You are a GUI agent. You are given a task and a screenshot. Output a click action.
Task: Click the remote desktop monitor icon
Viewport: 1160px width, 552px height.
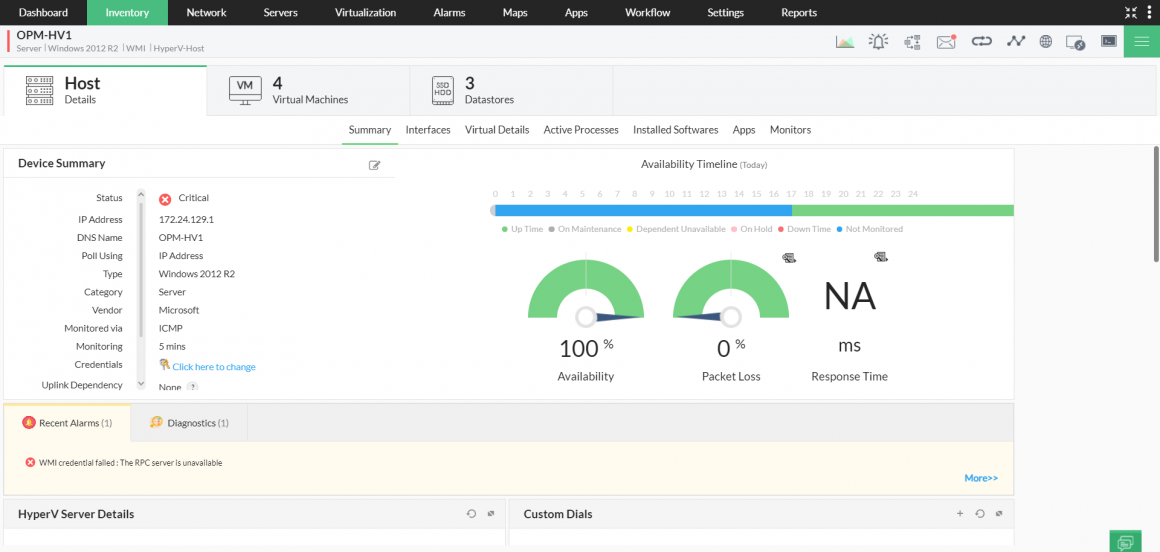[1076, 42]
